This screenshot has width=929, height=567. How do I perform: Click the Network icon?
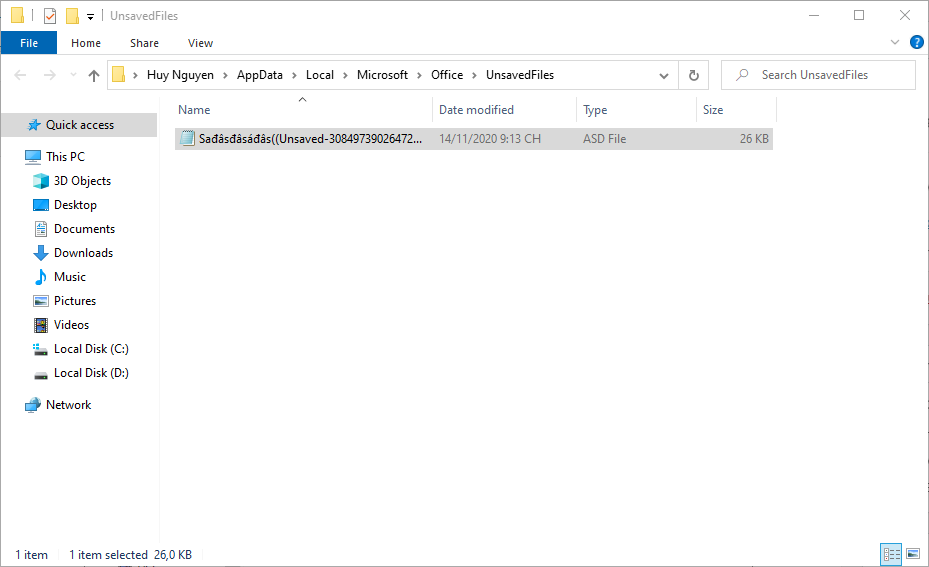[33, 405]
